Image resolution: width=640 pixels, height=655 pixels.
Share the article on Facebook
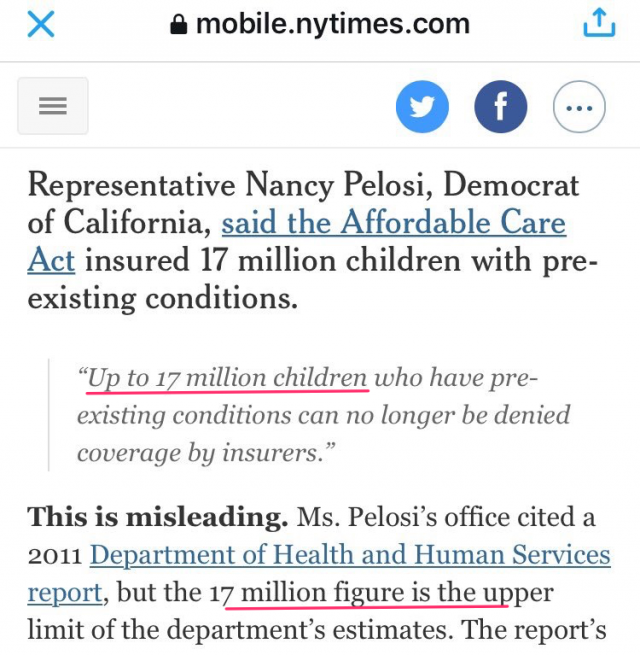(501, 106)
